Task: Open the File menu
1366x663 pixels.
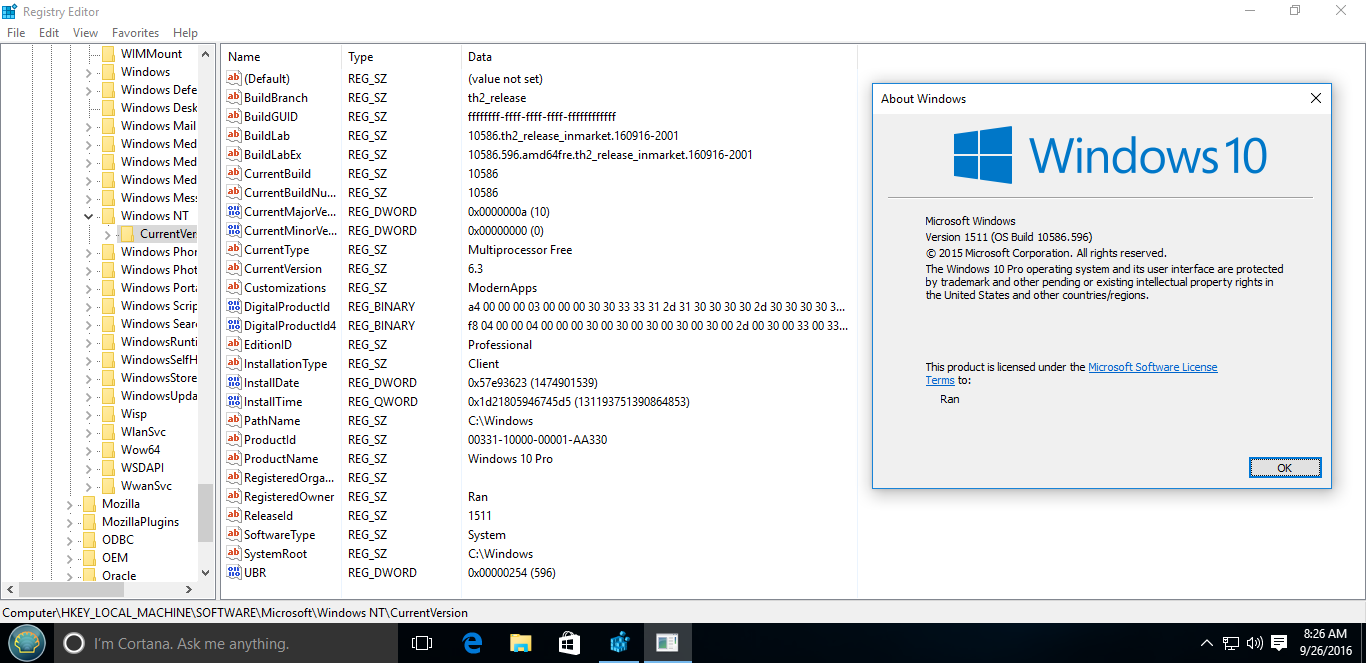Action: point(16,33)
